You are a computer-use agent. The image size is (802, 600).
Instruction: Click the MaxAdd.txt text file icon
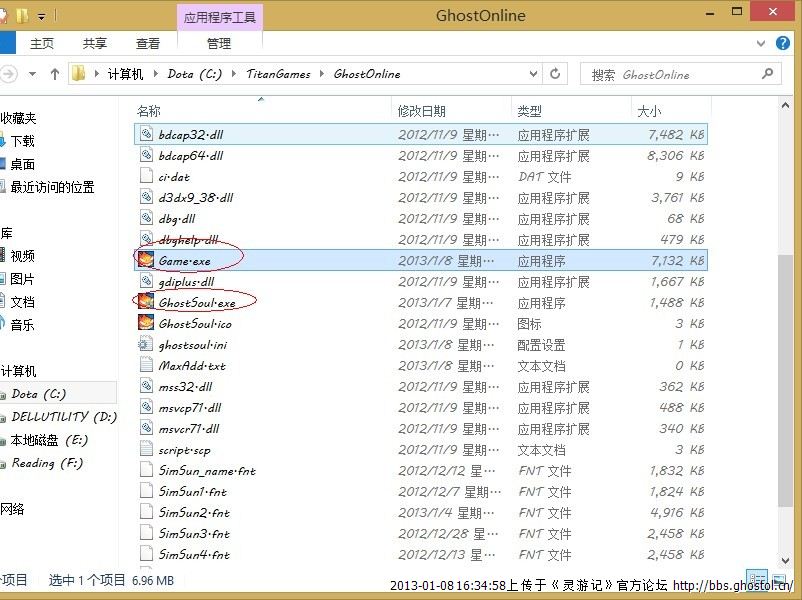[x=146, y=365]
